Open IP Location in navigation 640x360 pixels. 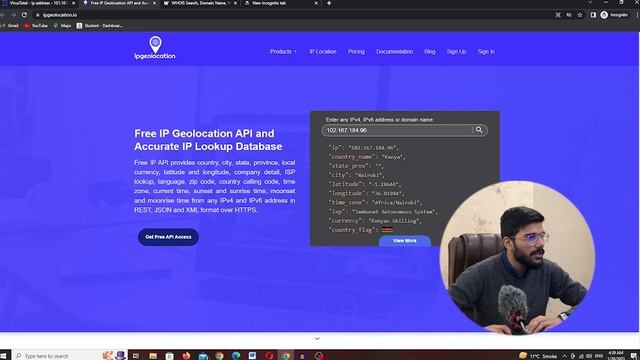323,51
